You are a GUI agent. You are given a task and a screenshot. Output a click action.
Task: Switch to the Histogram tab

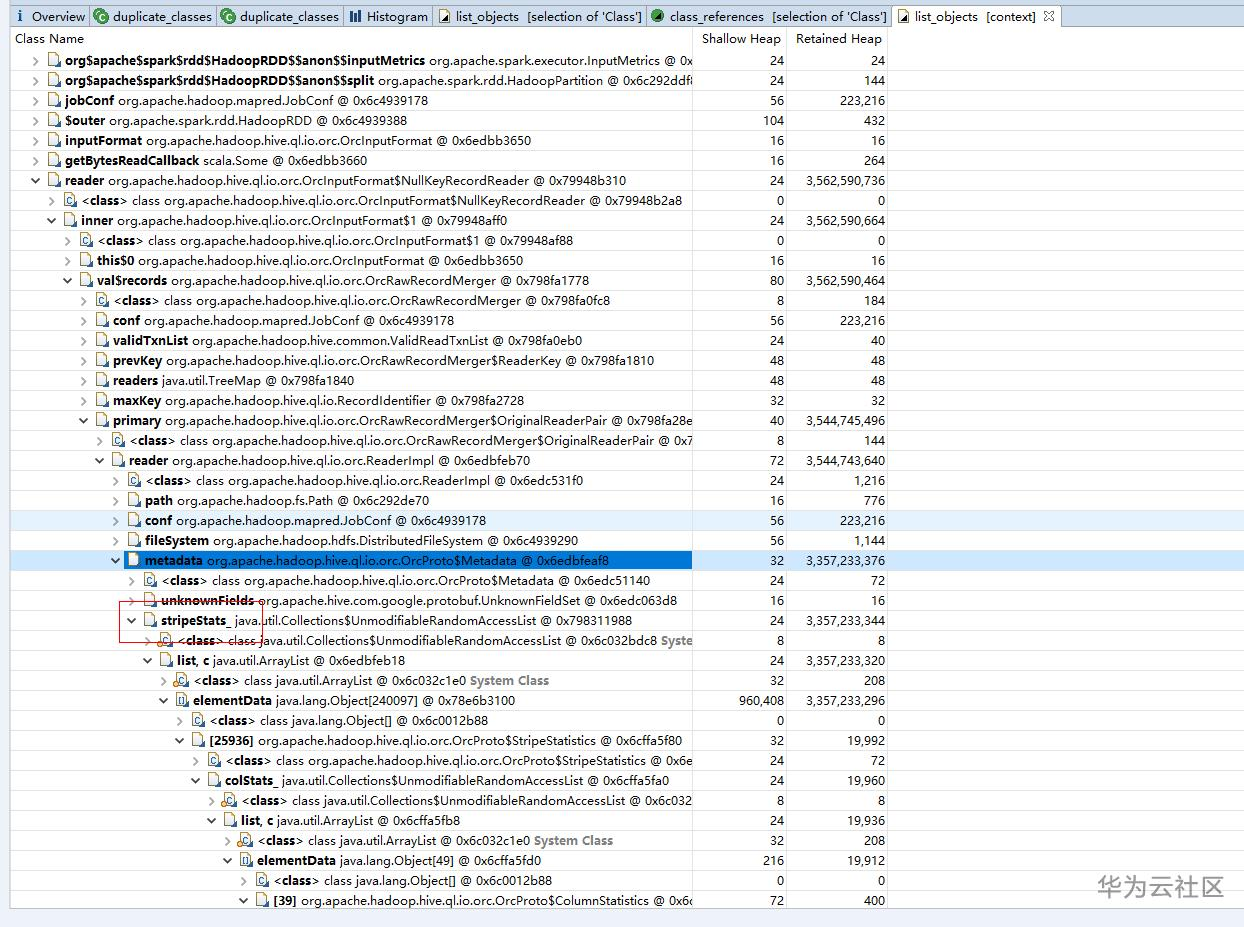[389, 16]
